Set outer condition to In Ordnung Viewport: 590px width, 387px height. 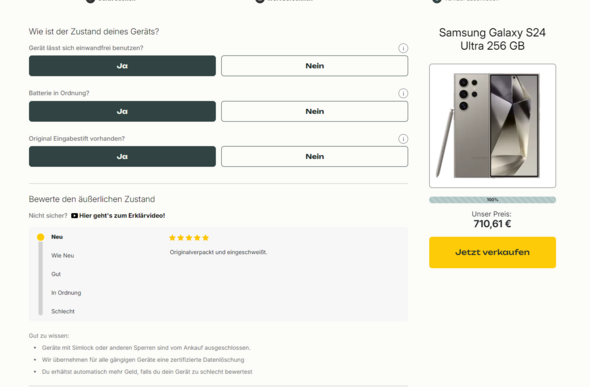pos(66,293)
